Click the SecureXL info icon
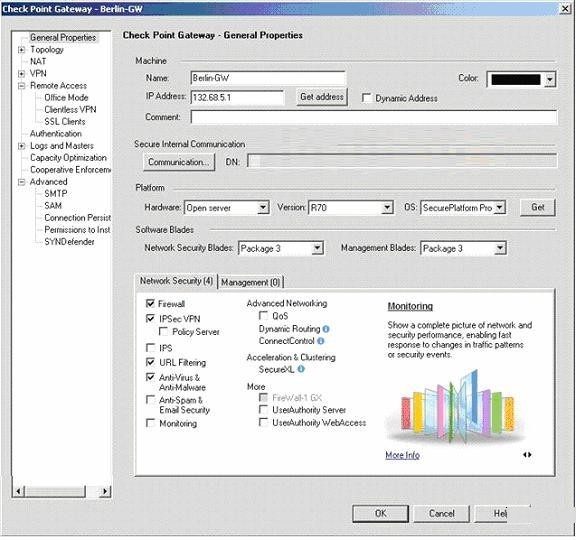The image size is (576, 540). (301, 369)
